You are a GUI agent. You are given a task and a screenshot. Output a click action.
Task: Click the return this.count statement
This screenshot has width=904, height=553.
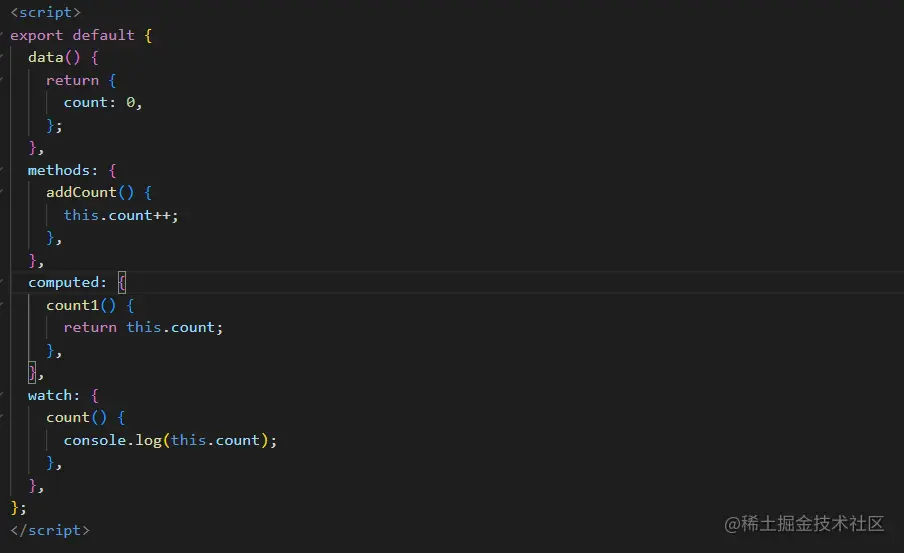tap(143, 328)
